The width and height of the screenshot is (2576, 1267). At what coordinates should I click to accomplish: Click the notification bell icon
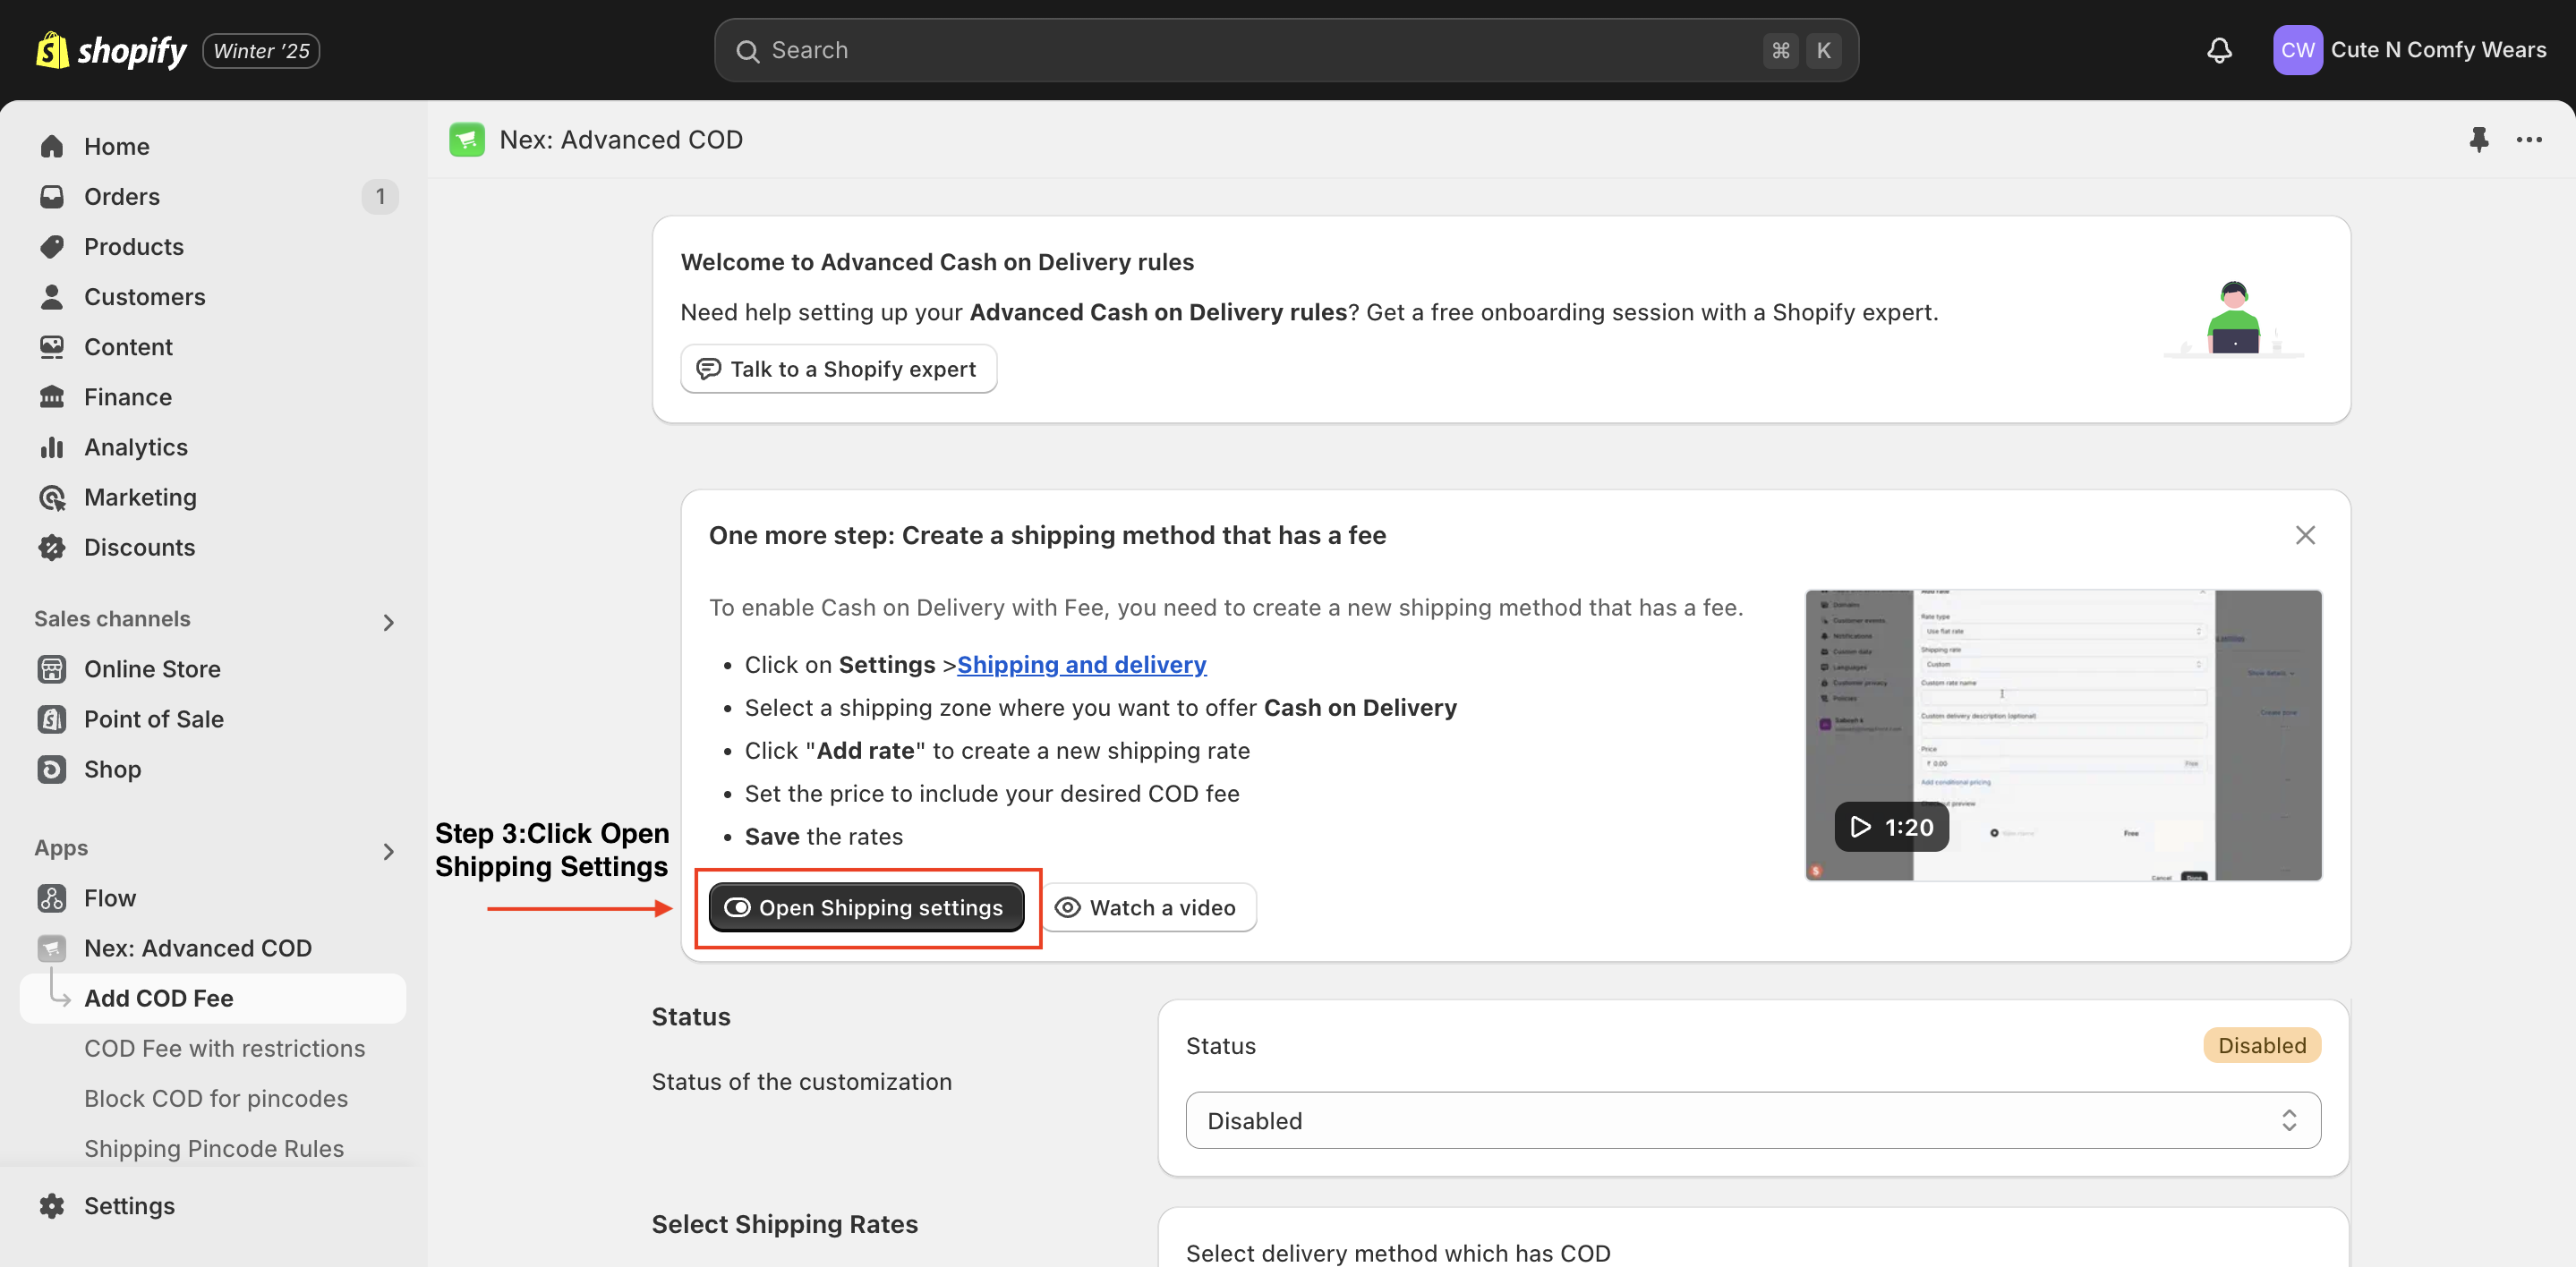point(2219,50)
